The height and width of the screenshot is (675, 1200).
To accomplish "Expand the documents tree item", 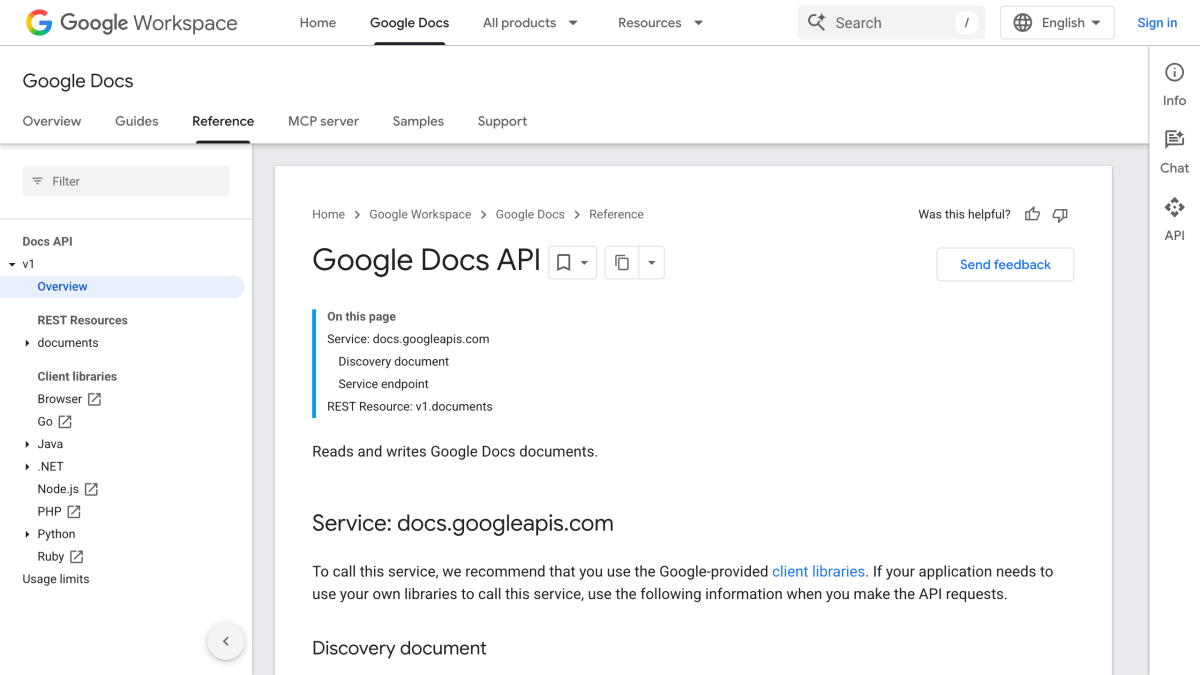I will (27, 344).
